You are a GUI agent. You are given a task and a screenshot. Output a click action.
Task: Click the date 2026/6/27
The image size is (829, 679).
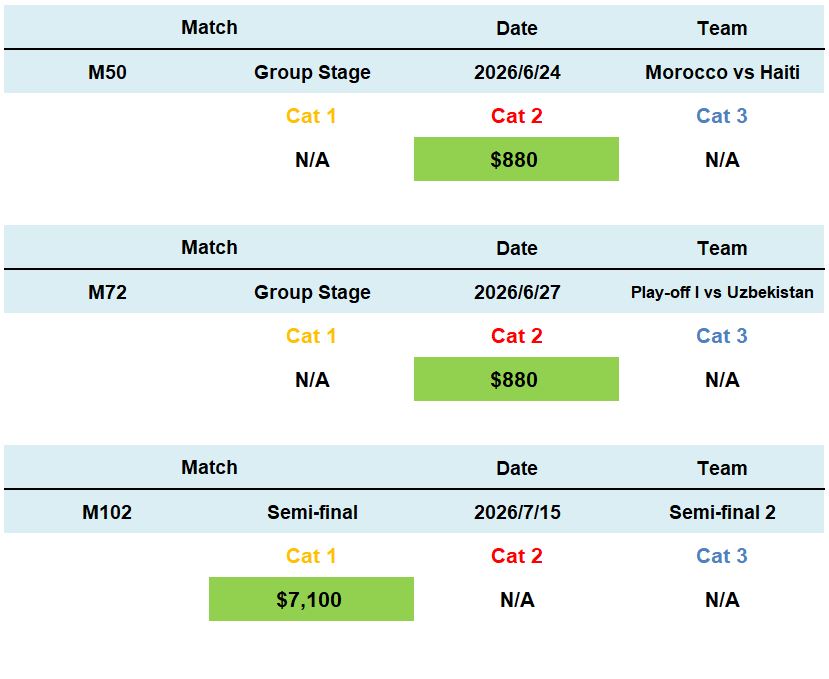517,292
